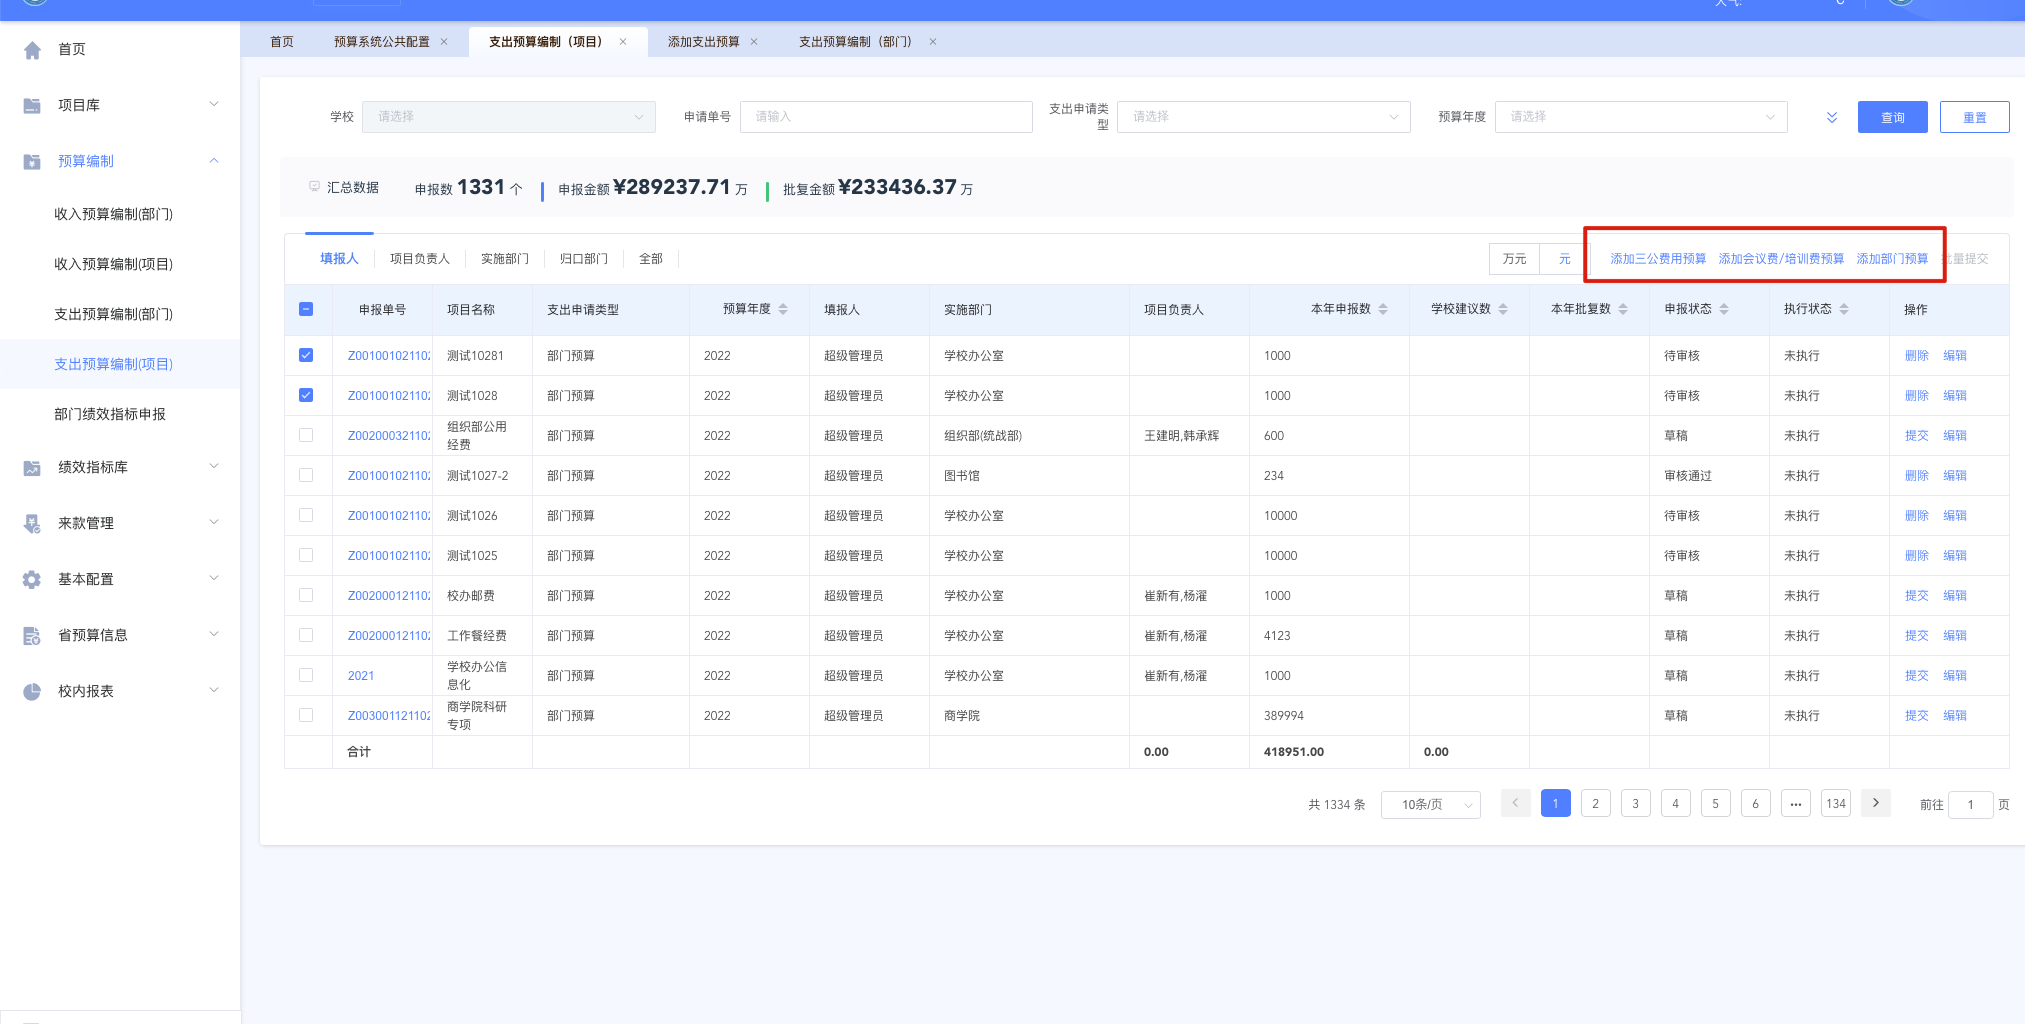Switch to the 项目负责人 tab
This screenshot has width=2025, height=1024.
point(420,259)
